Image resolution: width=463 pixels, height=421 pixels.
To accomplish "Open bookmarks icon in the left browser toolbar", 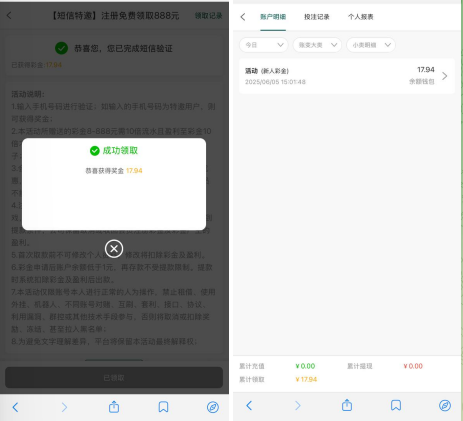I will [163, 407].
